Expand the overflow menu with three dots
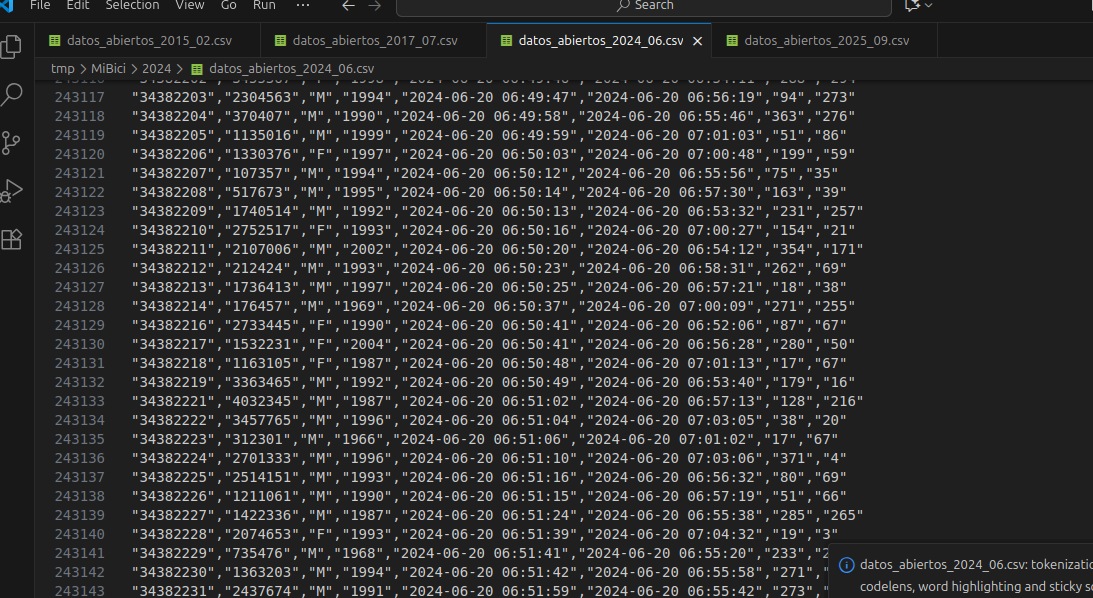Screen dimensions: 1093x598 (x=303, y=5)
